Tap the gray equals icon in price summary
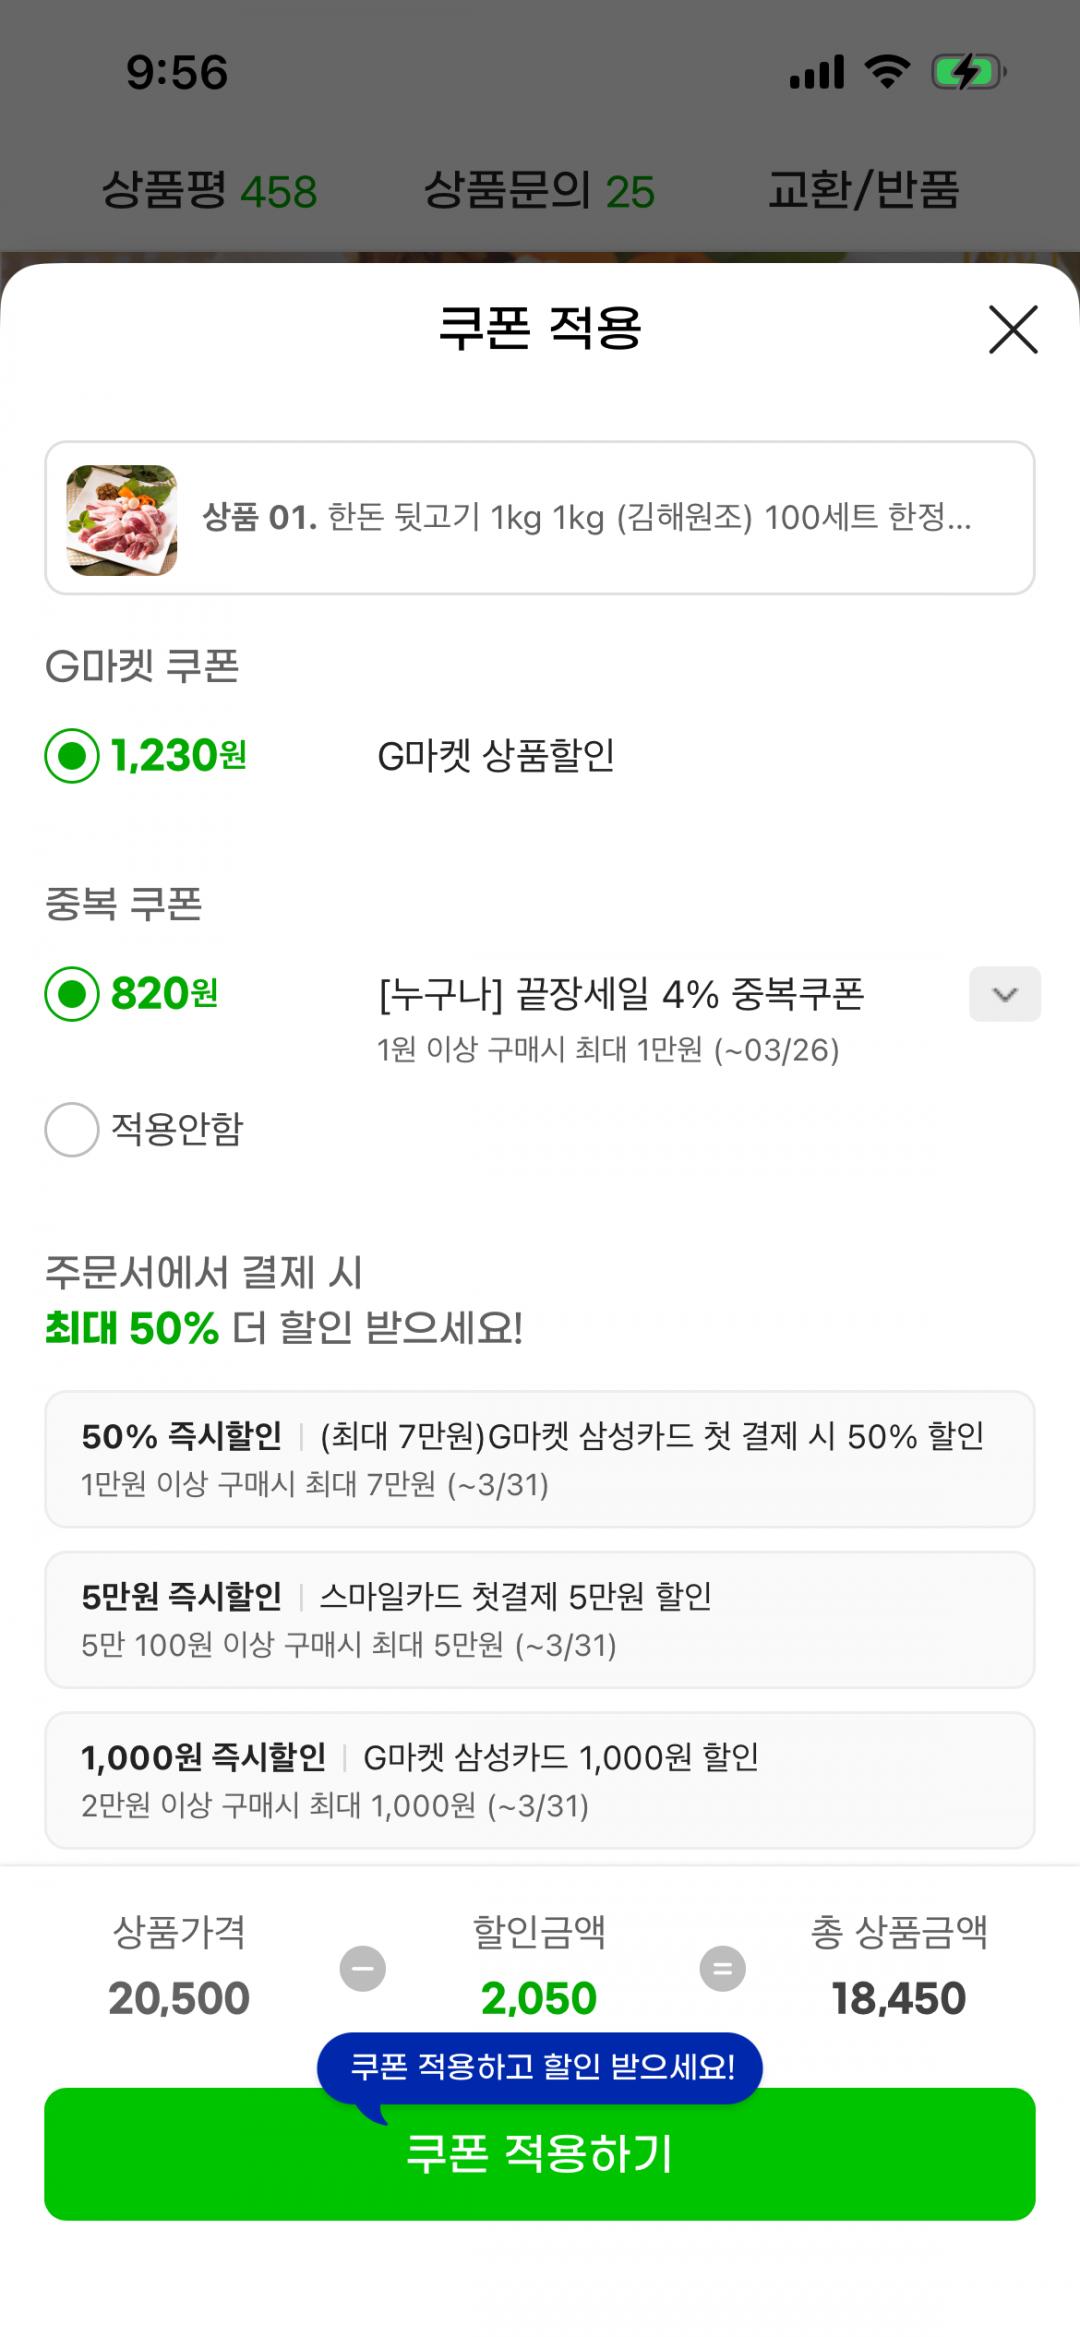Viewport: 1080px width, 2337px height. [722, 1968]
